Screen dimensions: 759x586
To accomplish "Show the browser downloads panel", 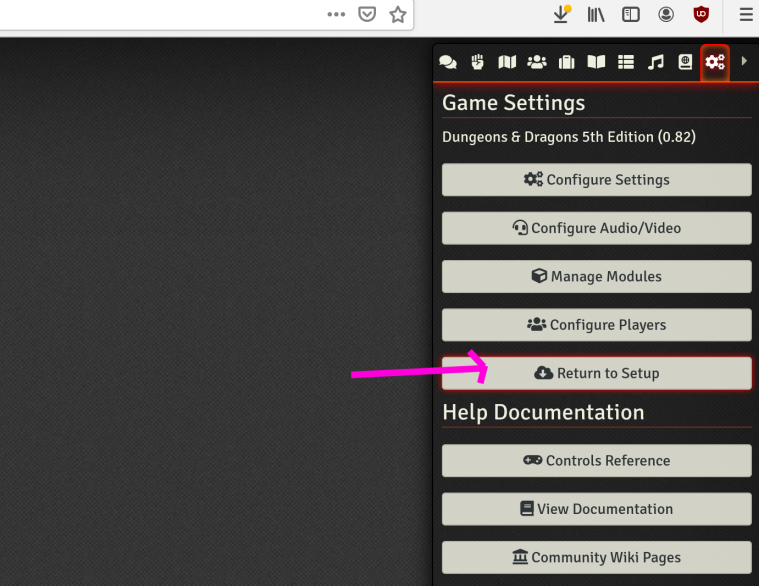I will [561, 15].
